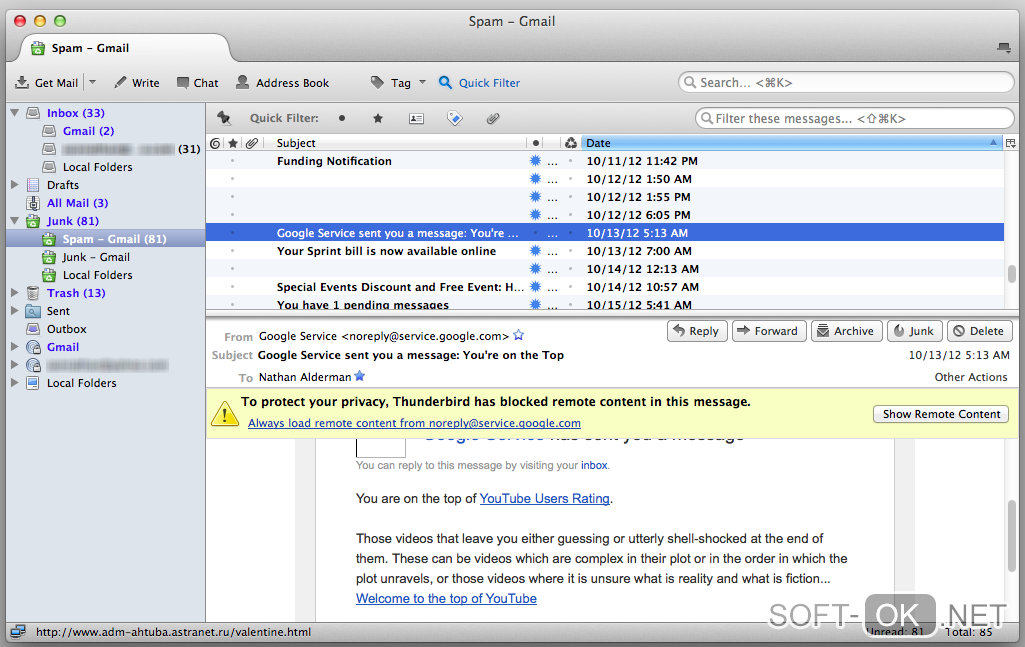Screen dimensions: 1025x647
Task: Expand the Trash (13) folder
Action: click(x=15, y=293)
